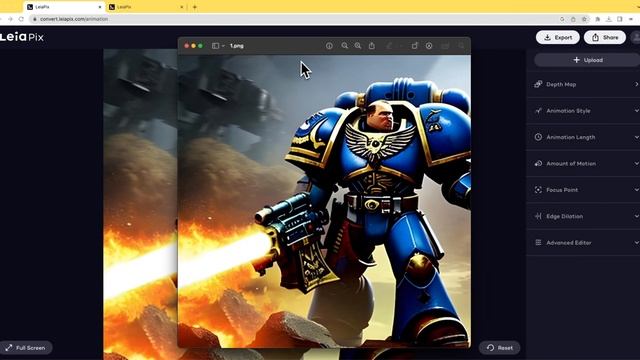This screenshot has width=640, height=360.
Task: Click the Share button in LeiaPix
Action: click(x=605, y=37)
